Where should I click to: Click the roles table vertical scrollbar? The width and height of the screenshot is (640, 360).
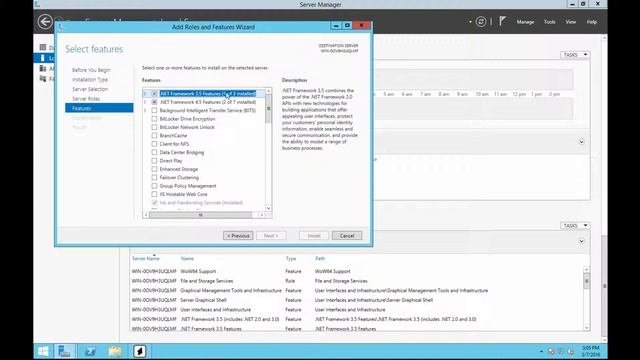pyautogui.click(x=587, y=281)
